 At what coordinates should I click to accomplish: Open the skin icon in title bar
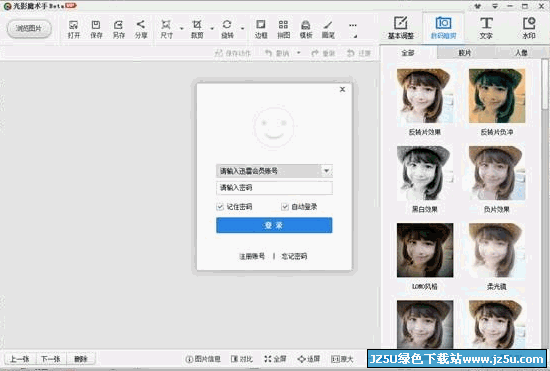tap(477, 6)
